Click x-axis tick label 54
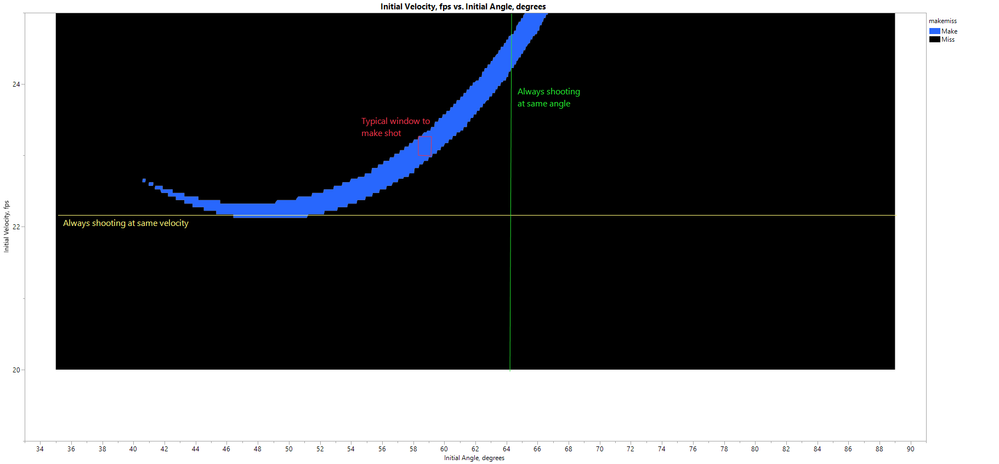999x464 pixels. [x=351, y=448]
